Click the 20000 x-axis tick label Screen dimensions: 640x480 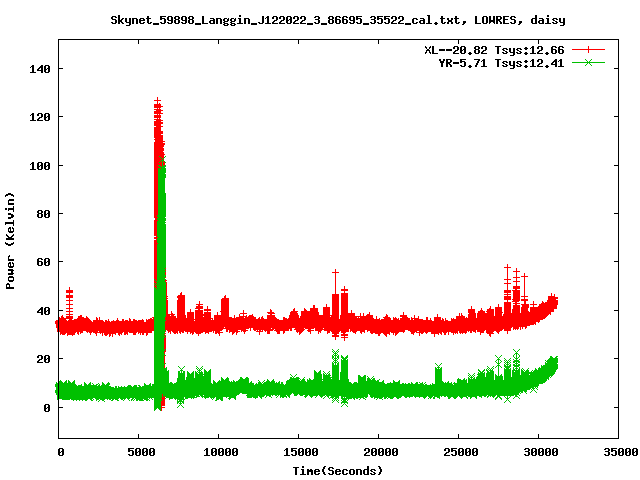click(x=381, y=452)
